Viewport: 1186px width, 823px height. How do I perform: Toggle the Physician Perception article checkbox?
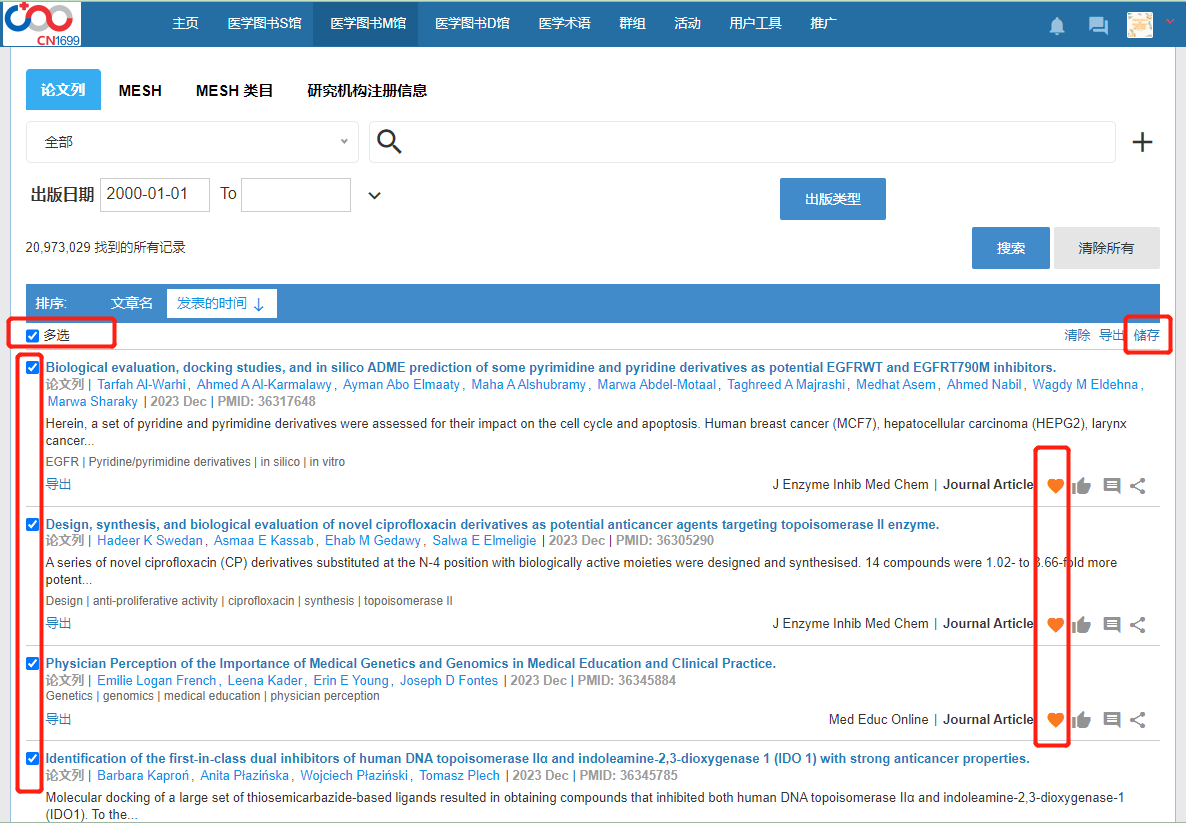pyautogui.click(x=33, y=664)
